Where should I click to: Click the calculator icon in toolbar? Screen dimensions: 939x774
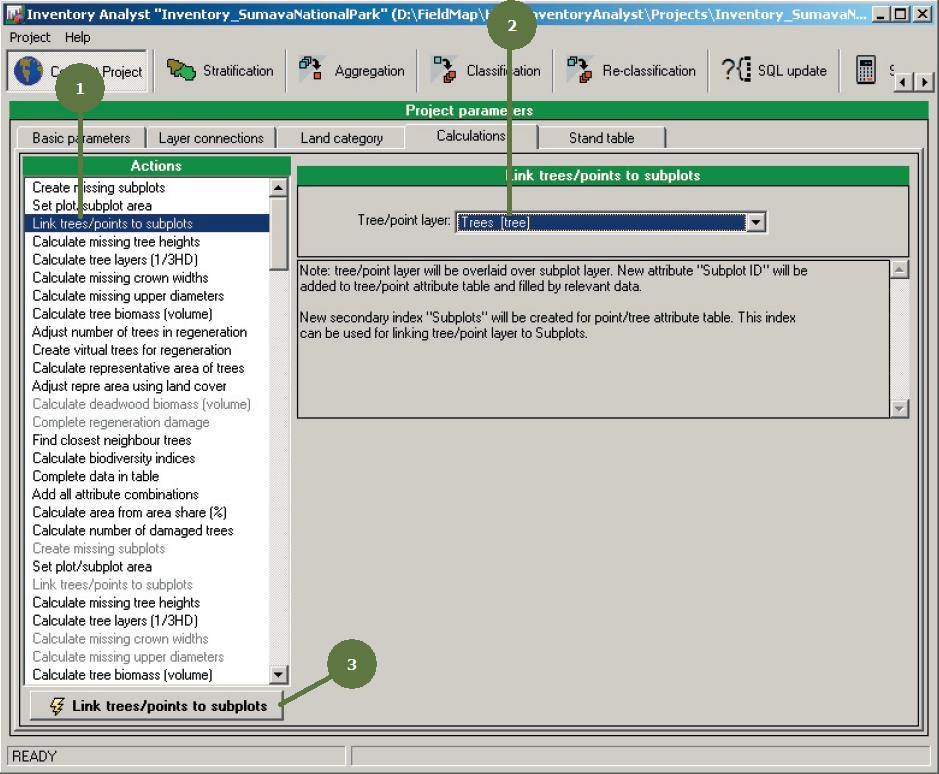coord(866,71)
